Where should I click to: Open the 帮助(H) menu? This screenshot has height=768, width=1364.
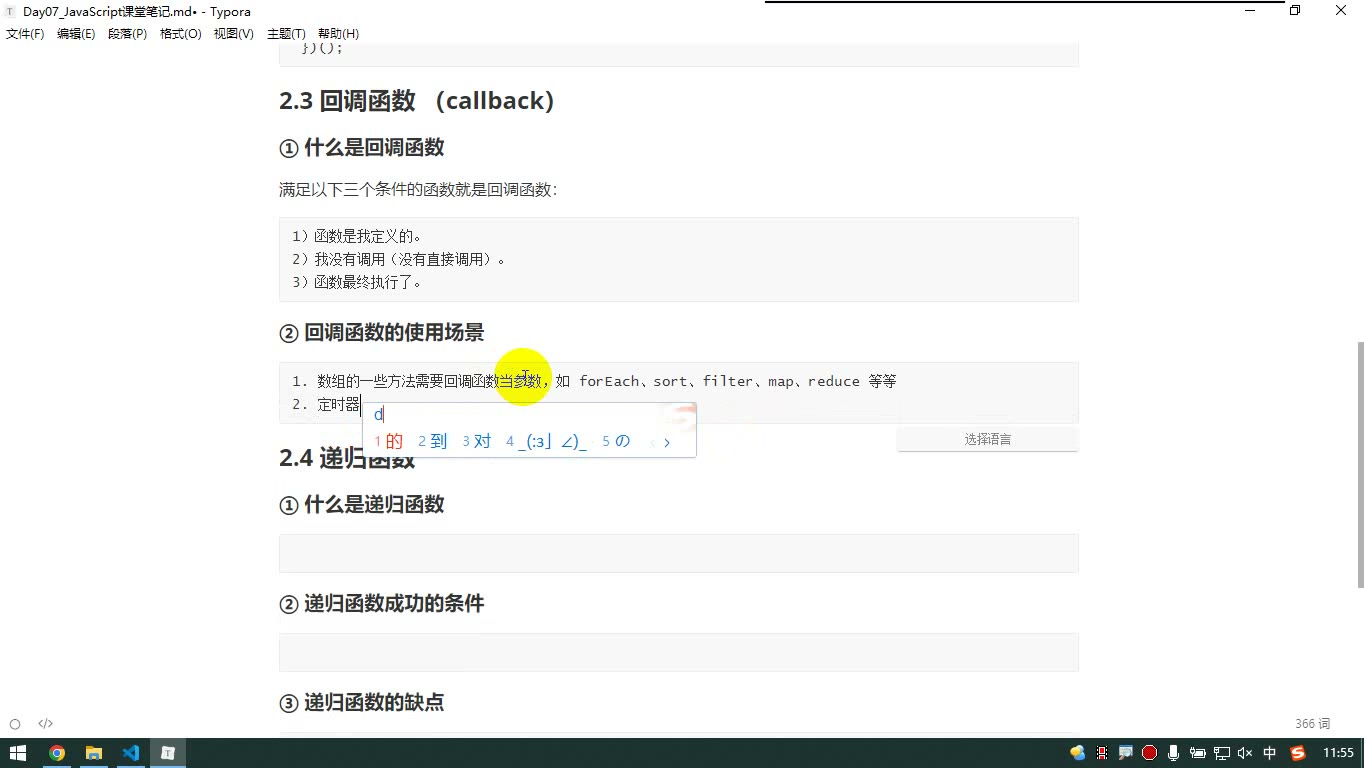(338, 34)
